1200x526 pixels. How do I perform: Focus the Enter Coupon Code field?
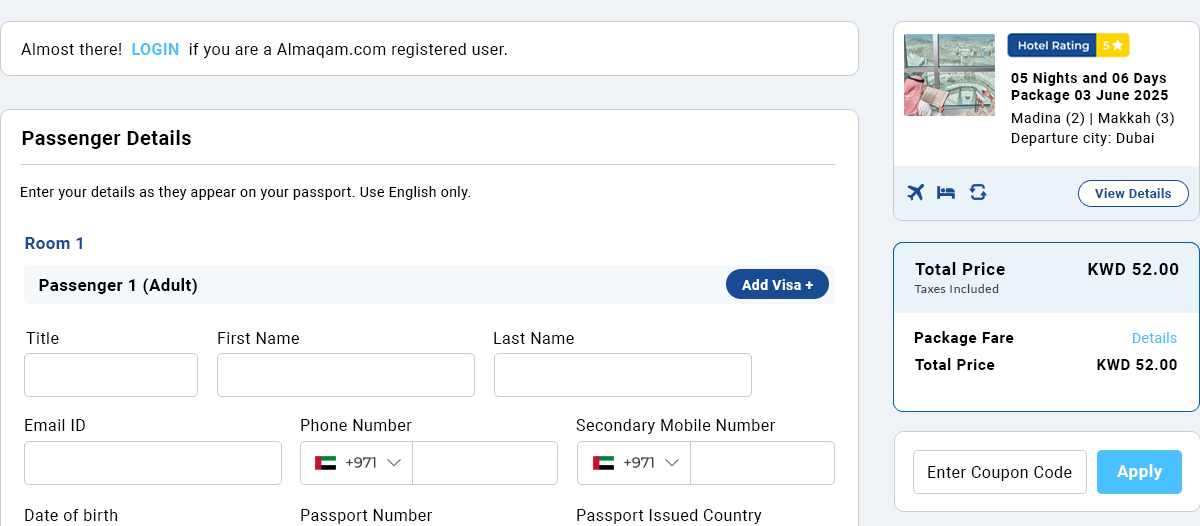(999, 472)
